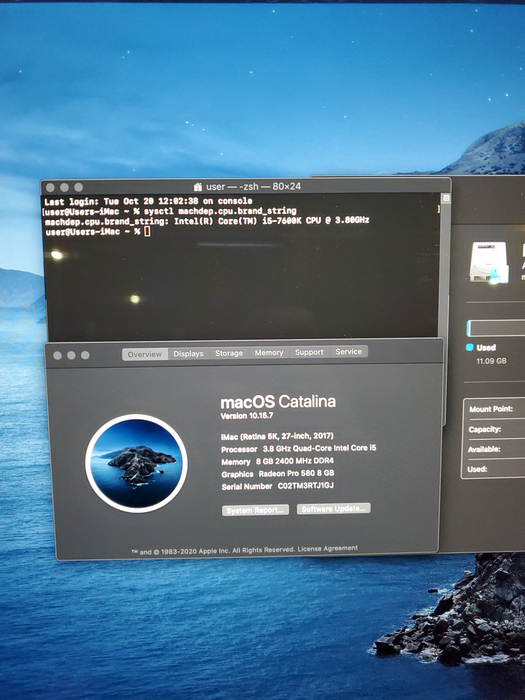Open the Service tab
Viewport: 525px width, 700px height.
coord(349,352)
